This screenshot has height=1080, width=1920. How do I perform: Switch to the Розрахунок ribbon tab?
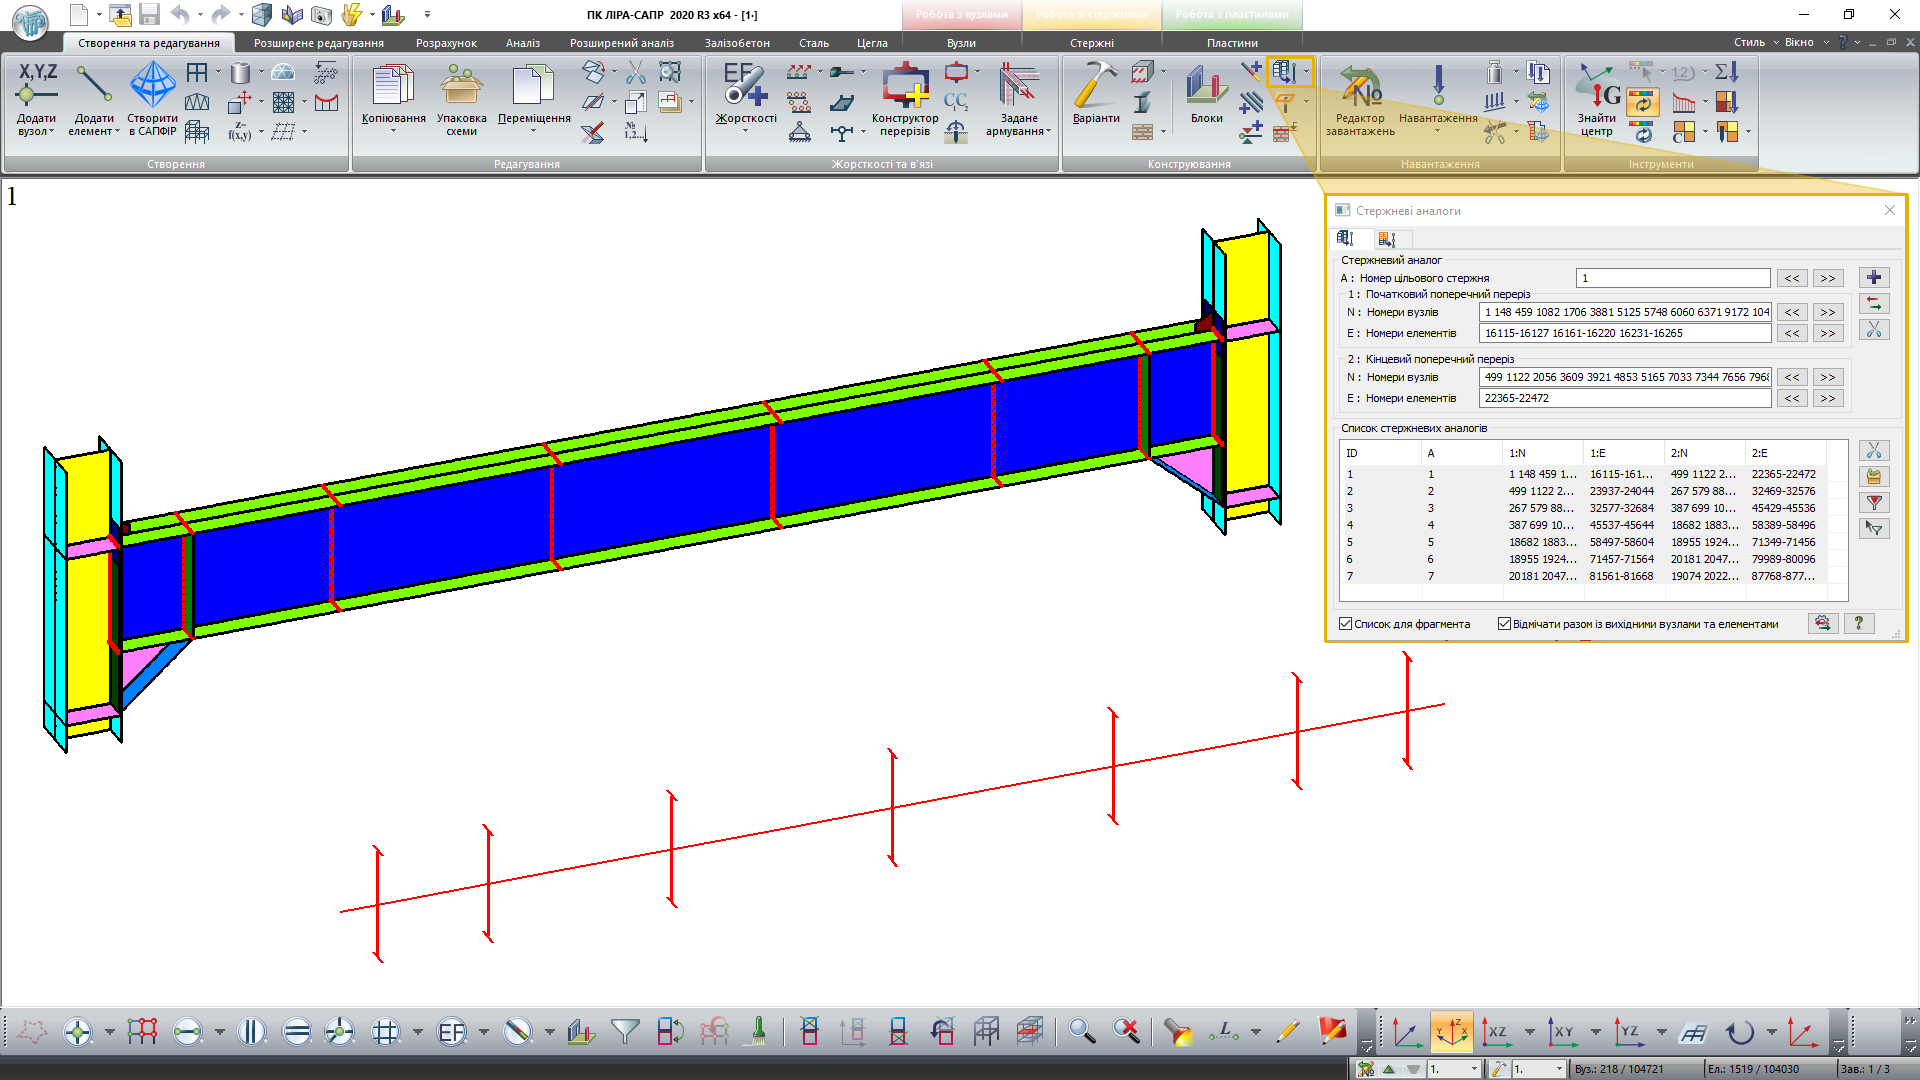coord(446,43)
